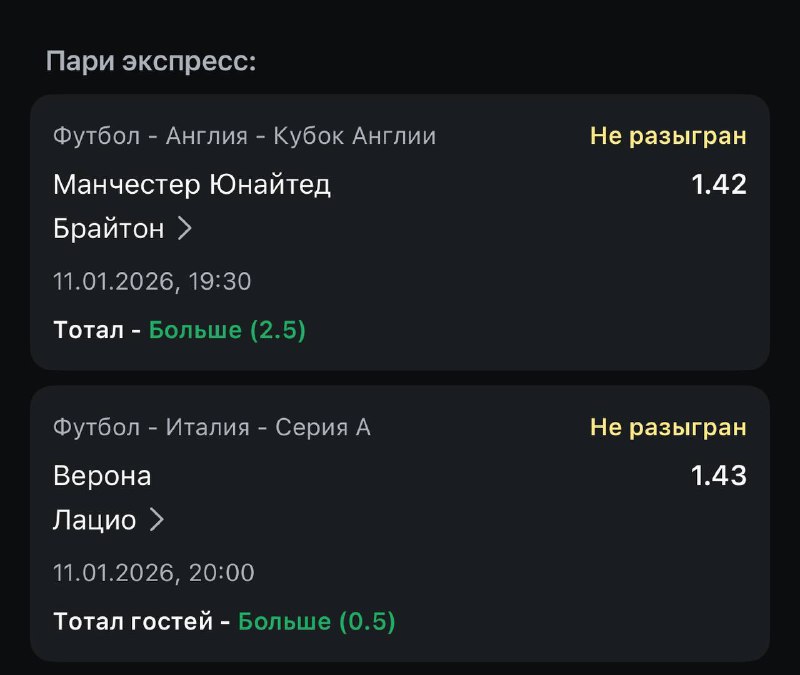Click the 'Больше (0.5)' bet outcome
The height and width of the screenshot is (675, 800).
pyautogui.click(x=317, y=621)
